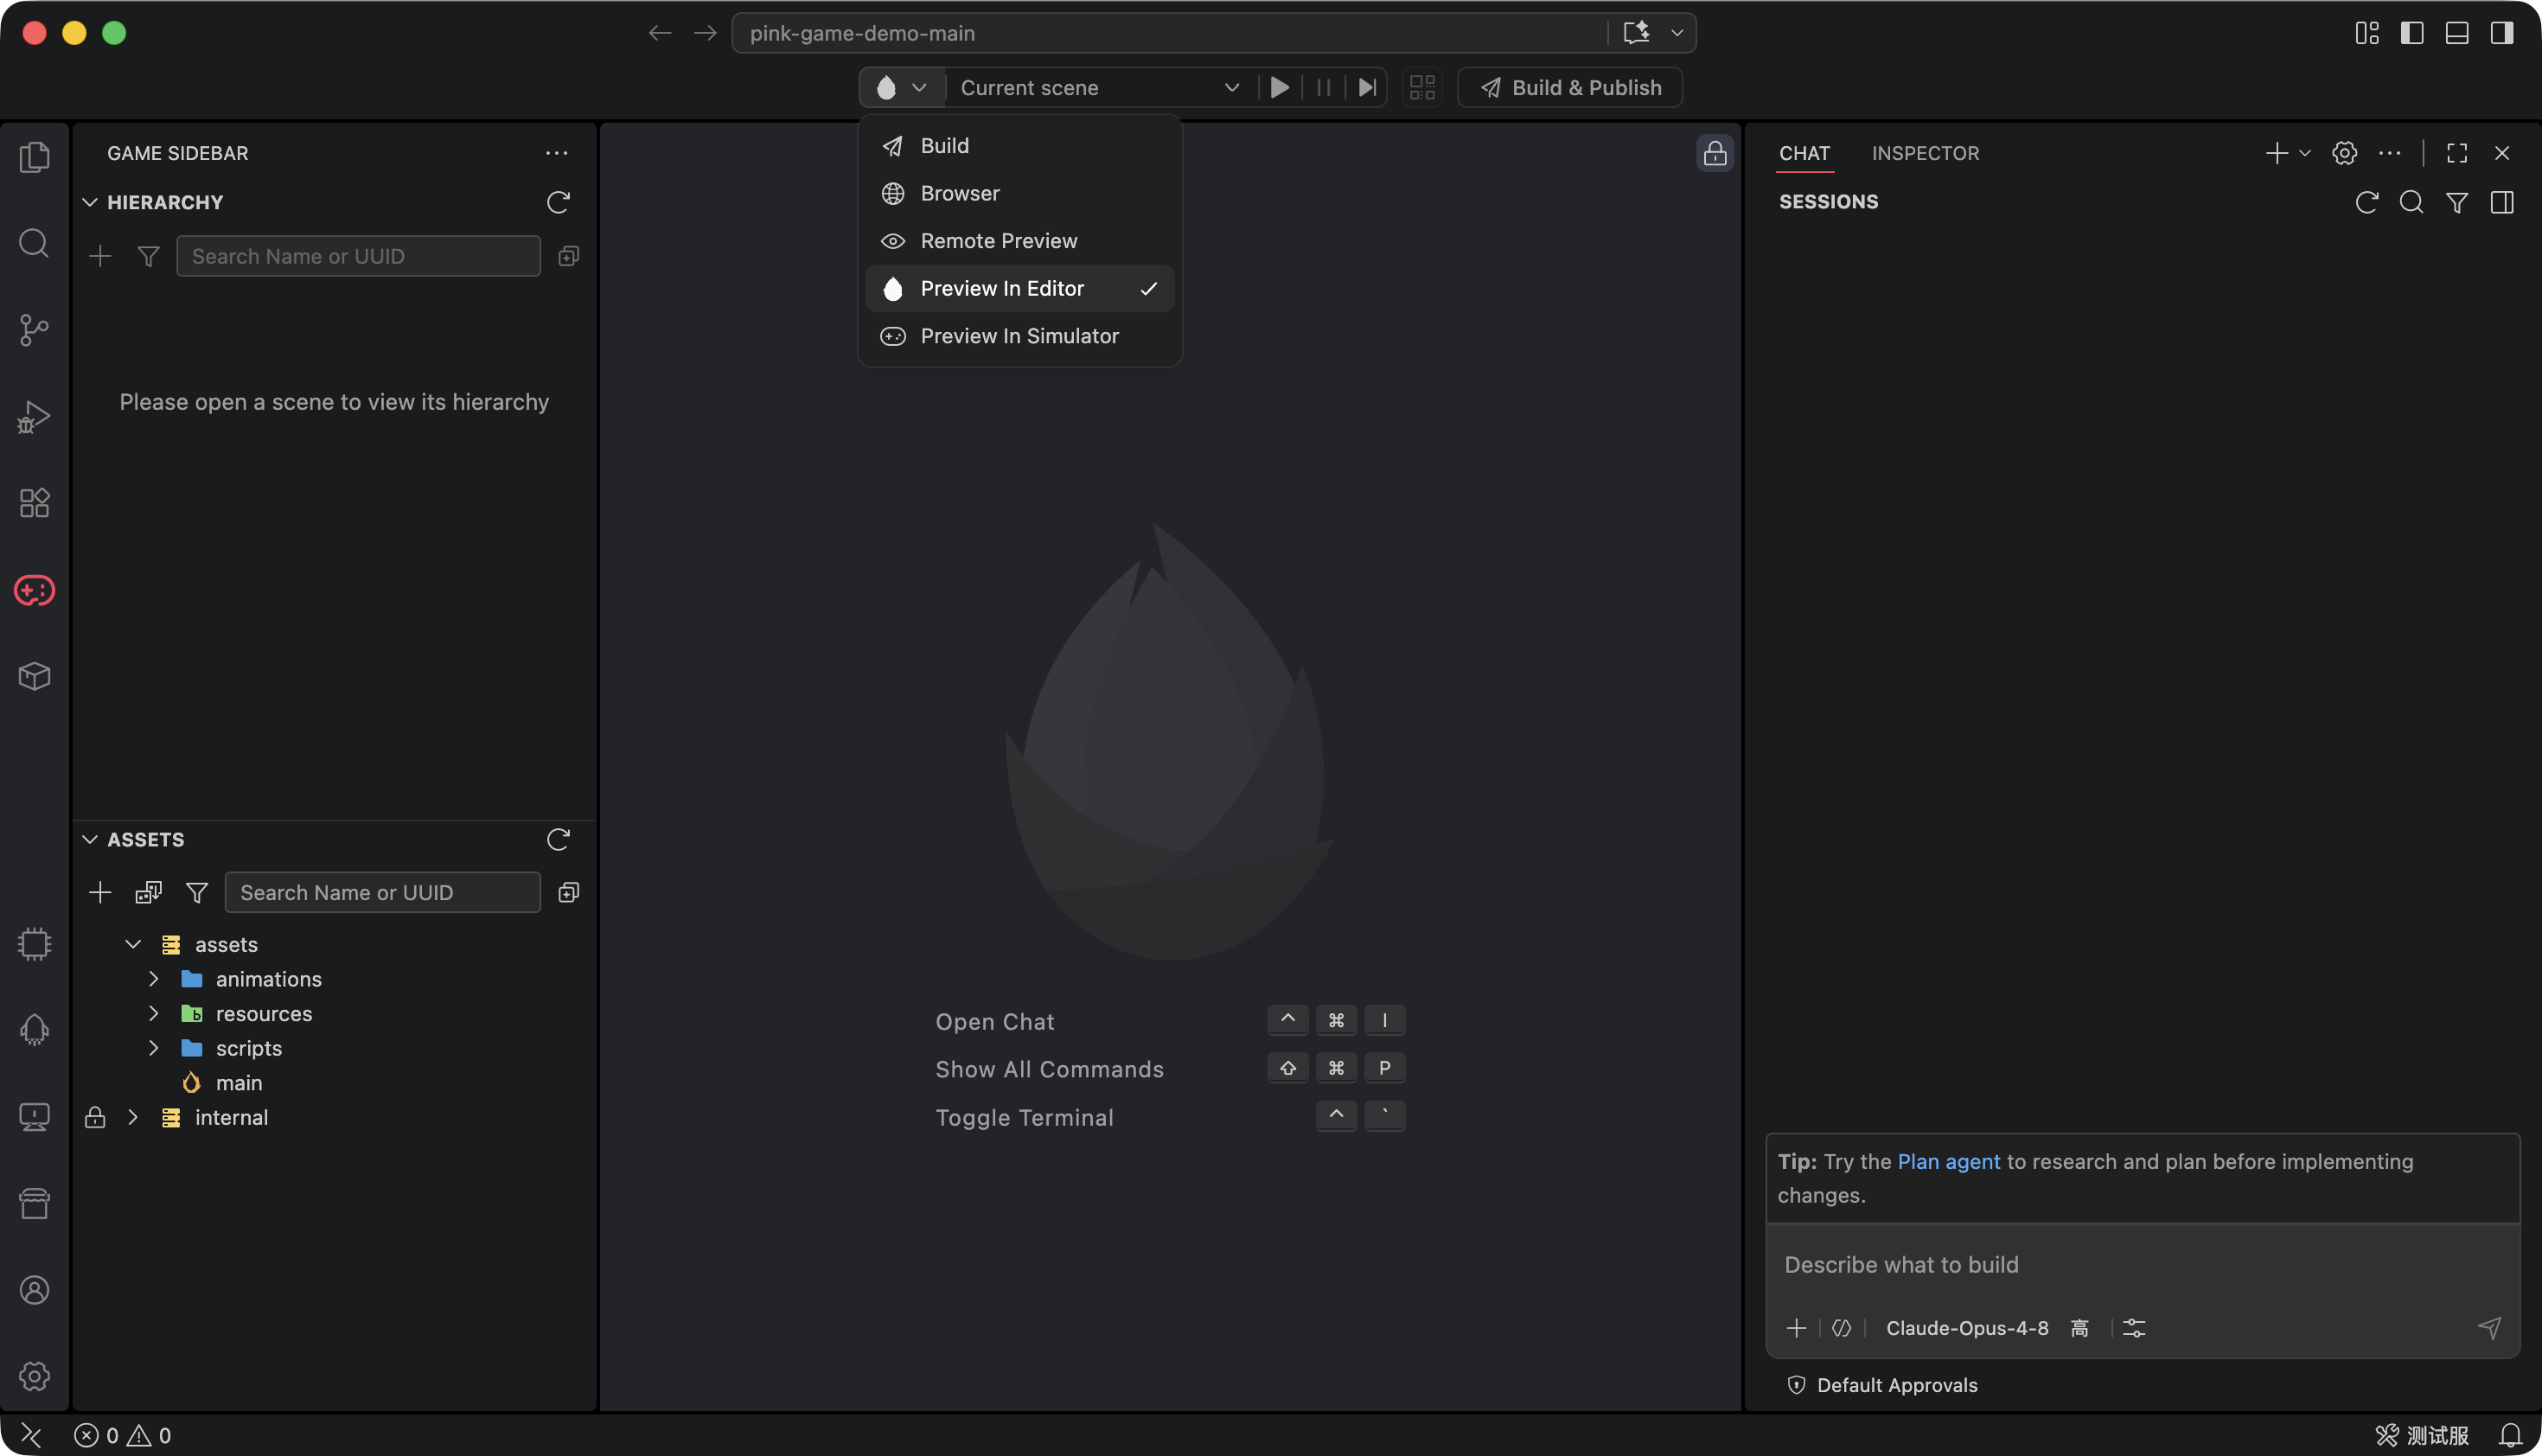The width and height of the screenshot is (2542, 1456).
Task: Open chat settings gear icon
Action: coord(2344,153)
